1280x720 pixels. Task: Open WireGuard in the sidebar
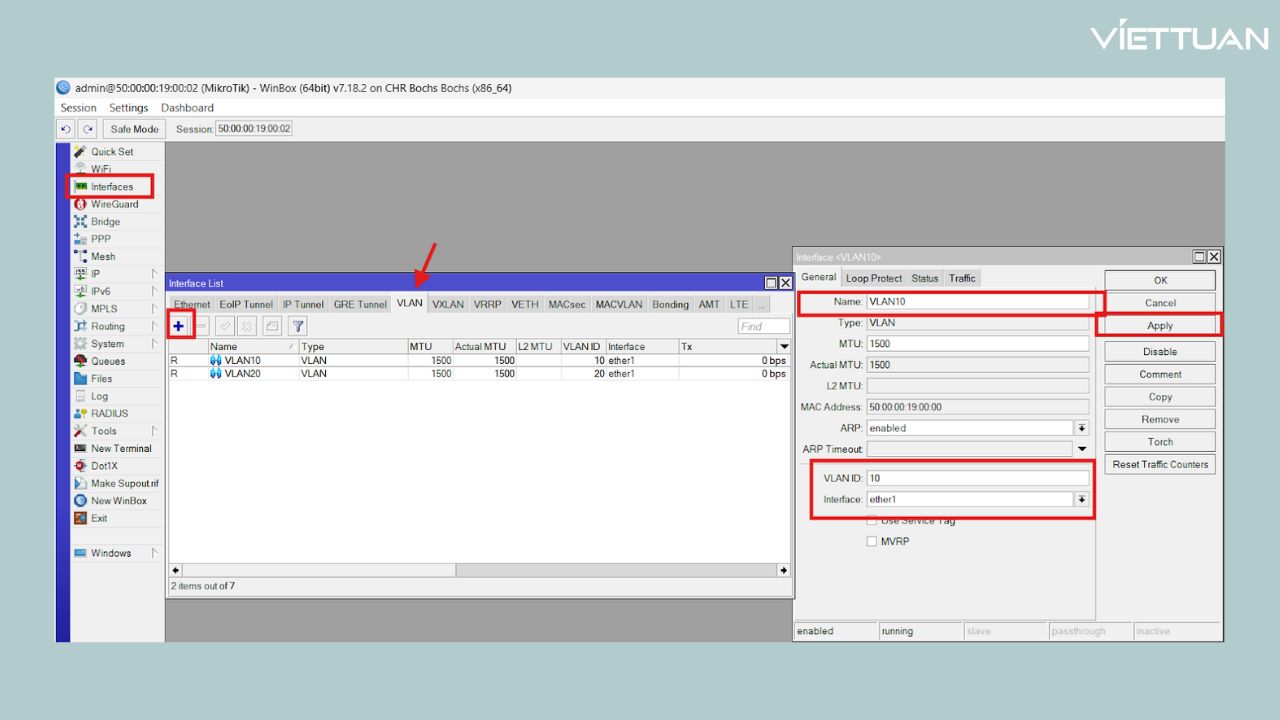tap(114, 204)
